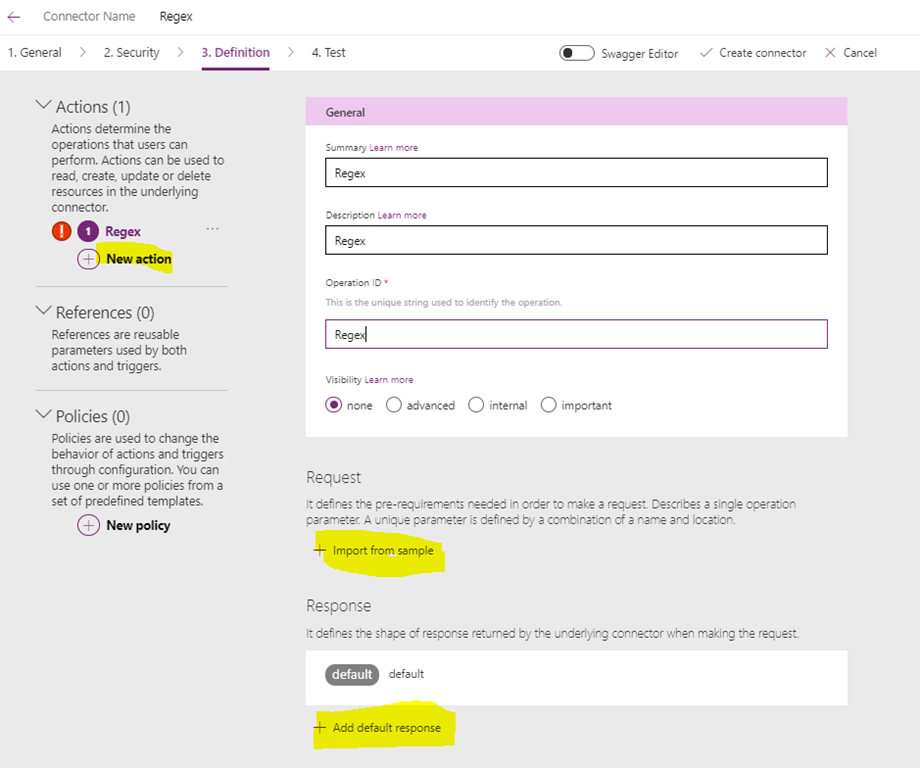Click the red error icon beside Regex

(61, 231)
